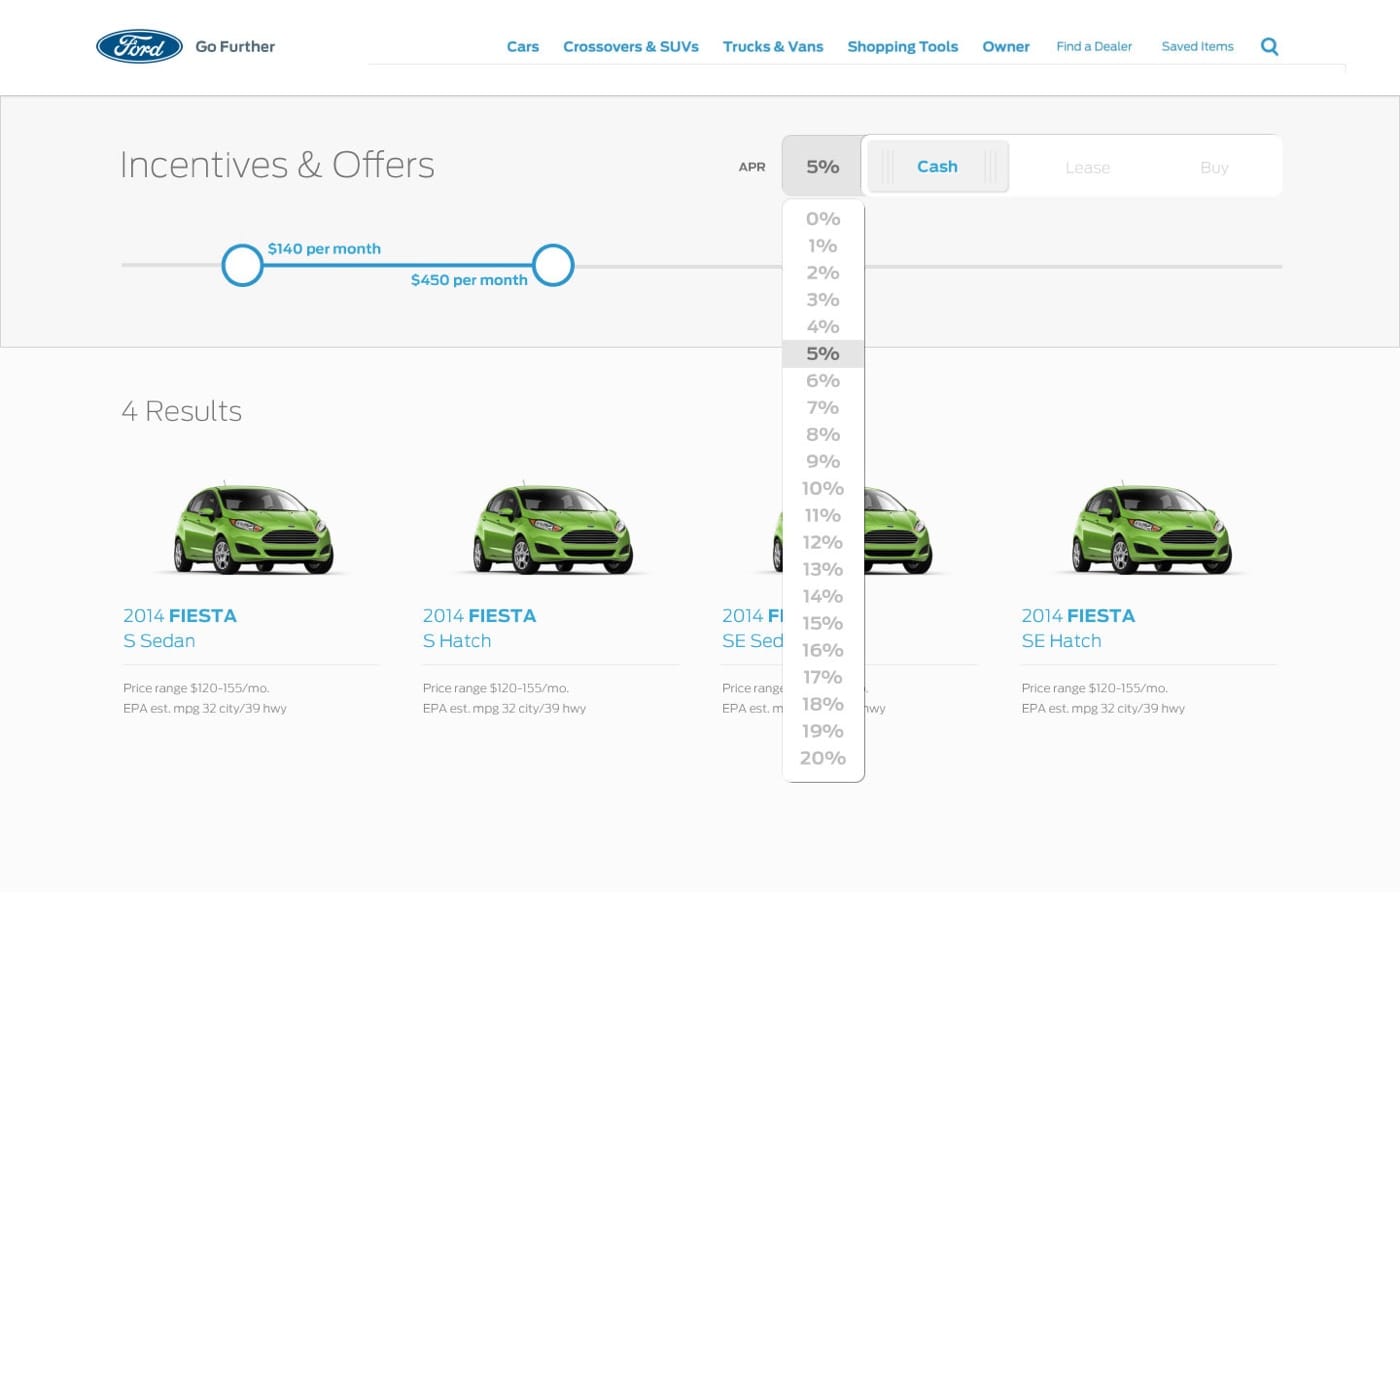
Task: Click the Incentives & Offers heading
Action: tap(277, 165)
